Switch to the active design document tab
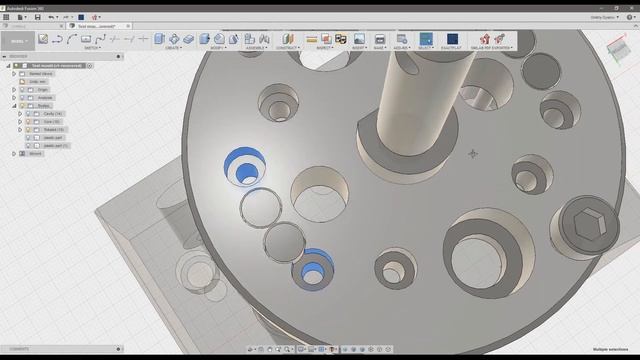The image size is (640, 360). (x=100, y=26)
